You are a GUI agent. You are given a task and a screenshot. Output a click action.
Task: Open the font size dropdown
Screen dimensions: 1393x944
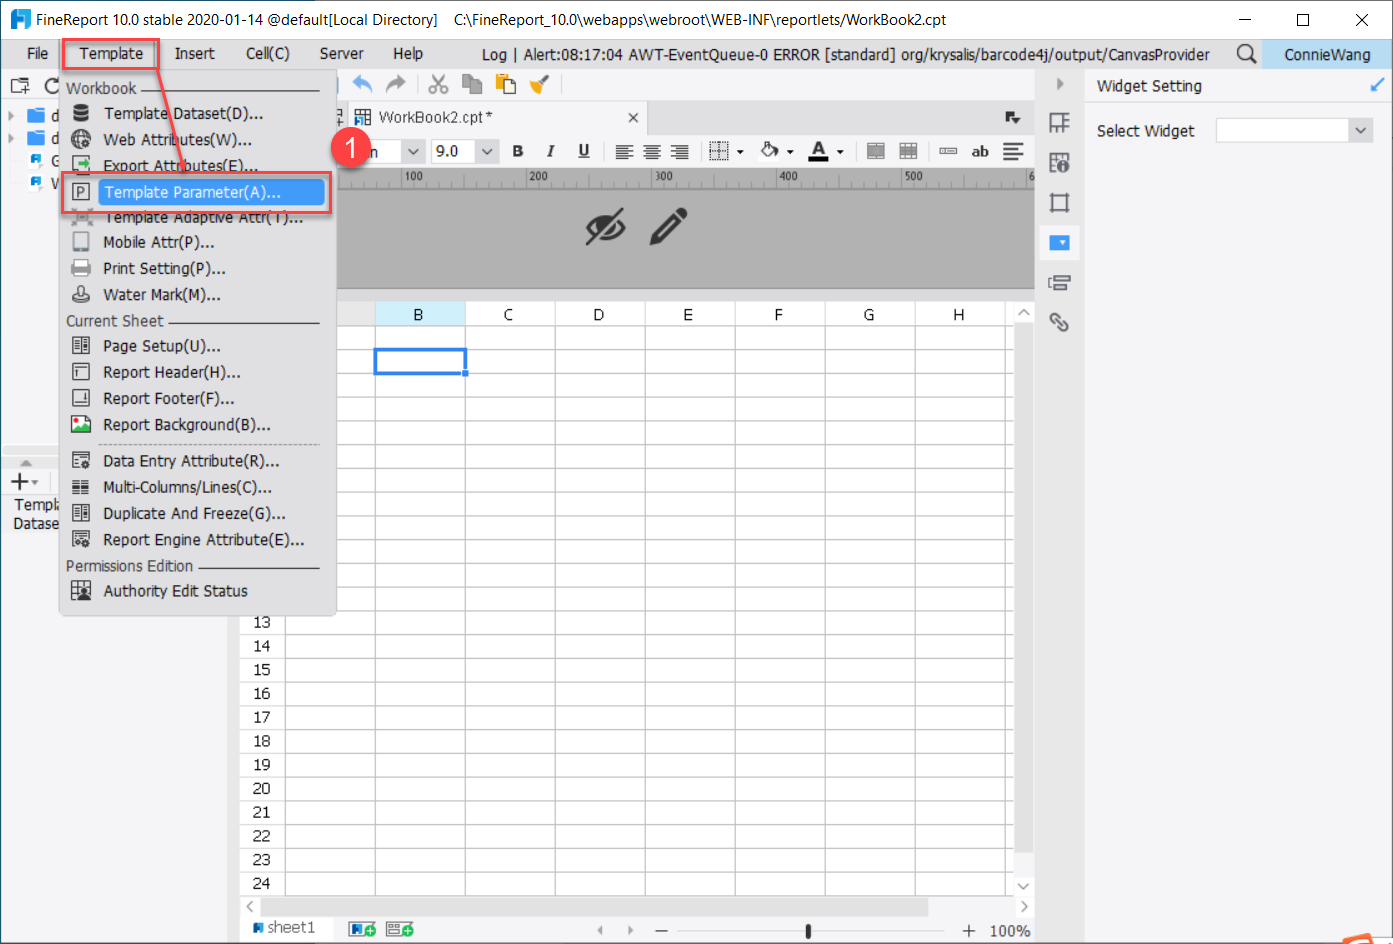coord(487,150)
